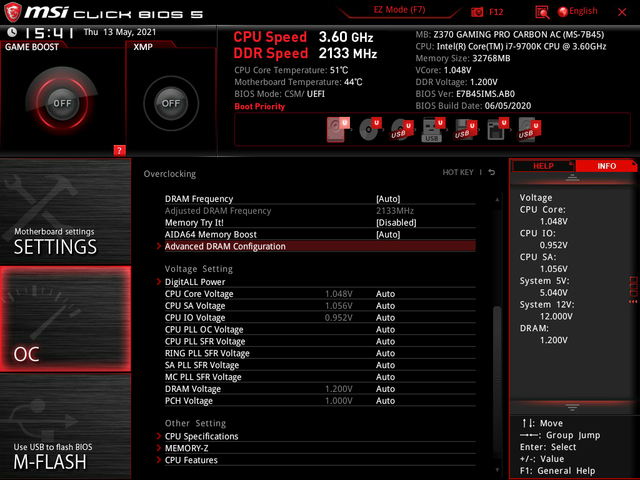
Task: Select CPU SA Voltage Auto field
Action: pyautogui.click(x=385, y=305)
